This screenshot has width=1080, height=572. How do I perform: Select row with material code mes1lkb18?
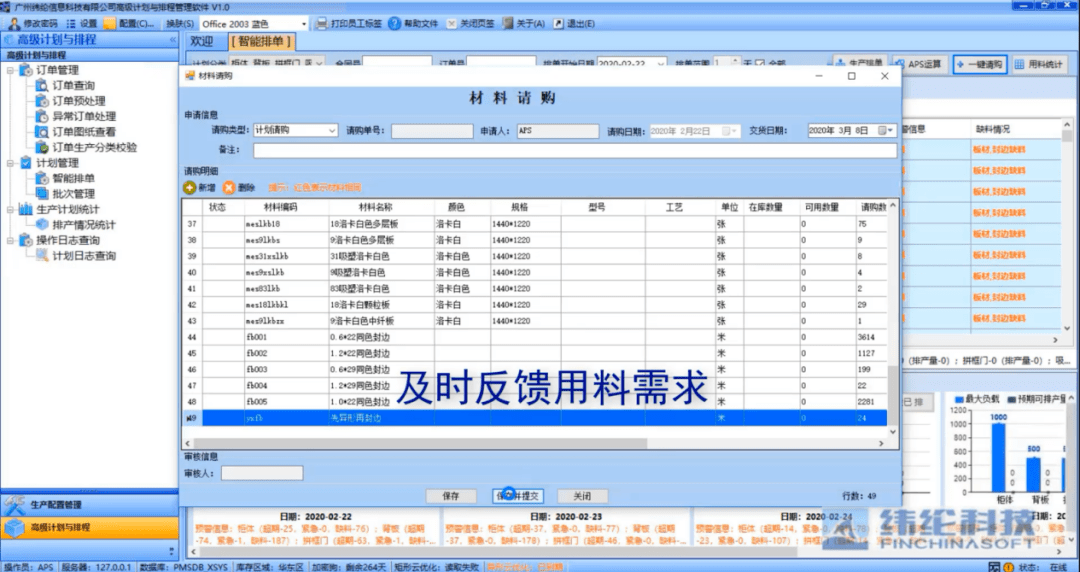(534, 224)
